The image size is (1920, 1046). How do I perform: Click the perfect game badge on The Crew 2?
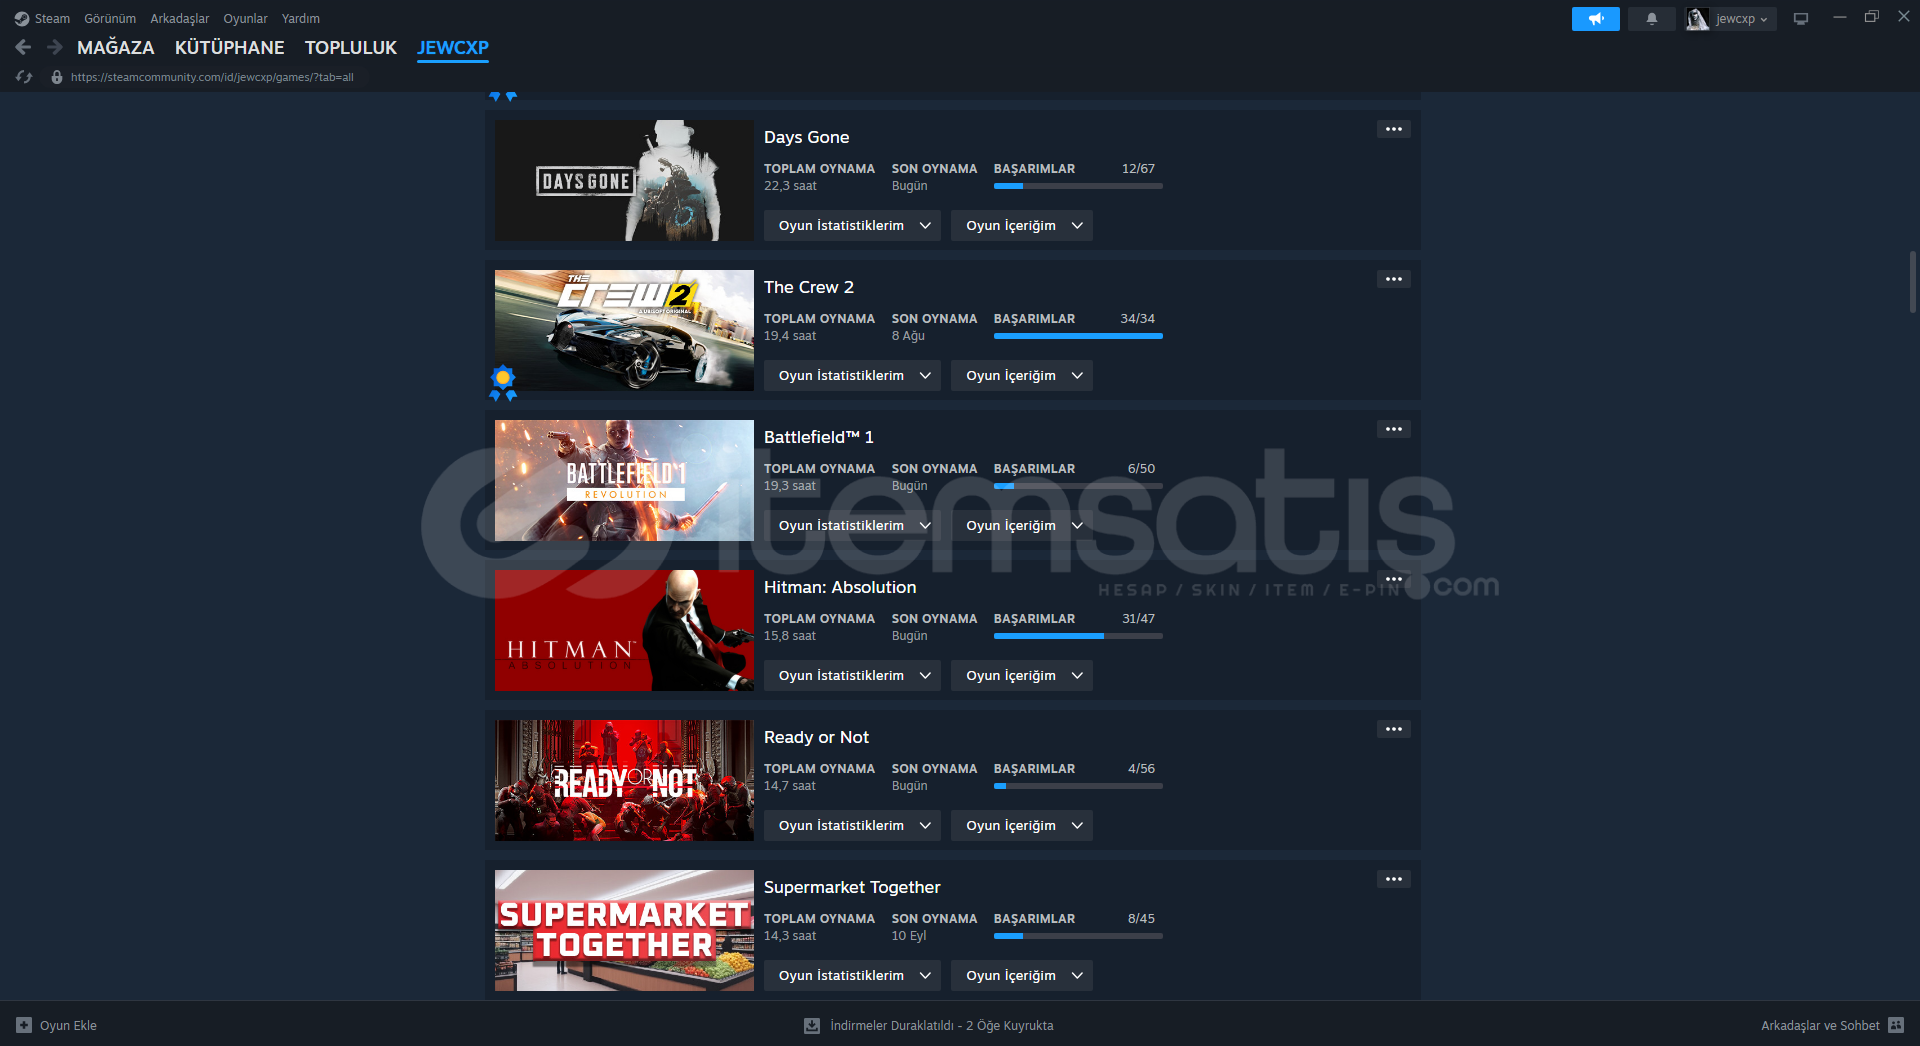[503, 383]
